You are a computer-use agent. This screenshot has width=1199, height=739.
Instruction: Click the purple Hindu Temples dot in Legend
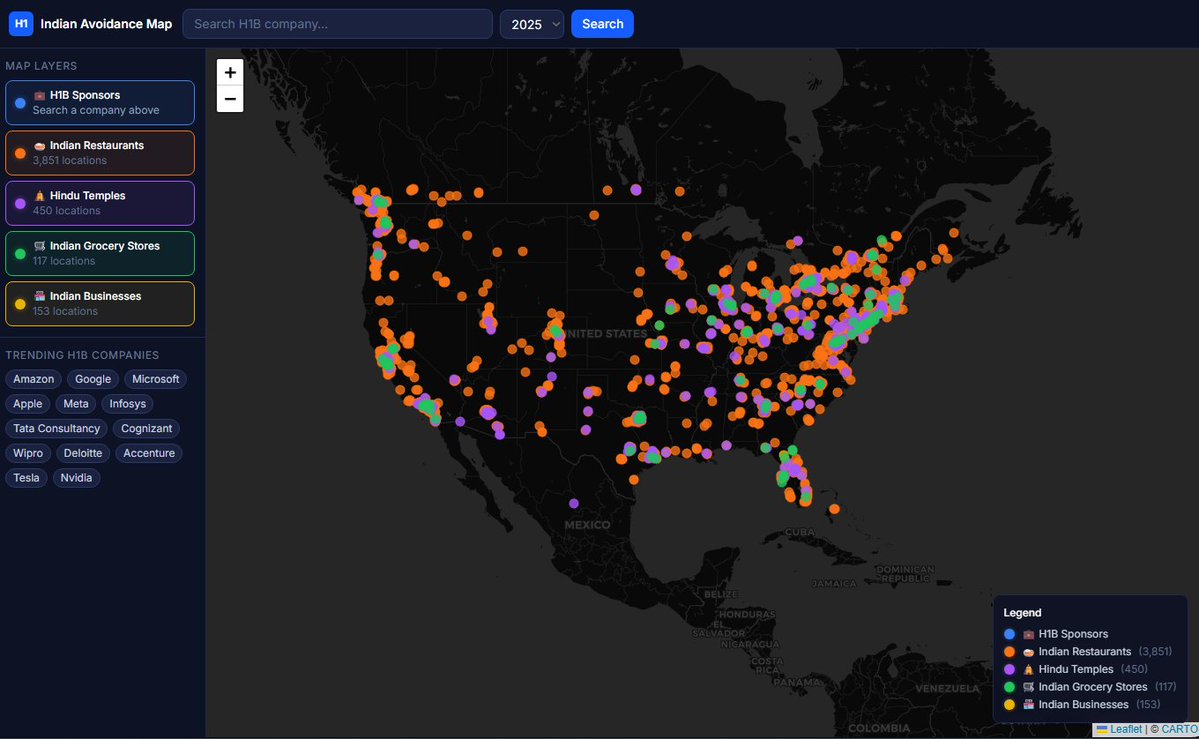(x=1009, y=669)
